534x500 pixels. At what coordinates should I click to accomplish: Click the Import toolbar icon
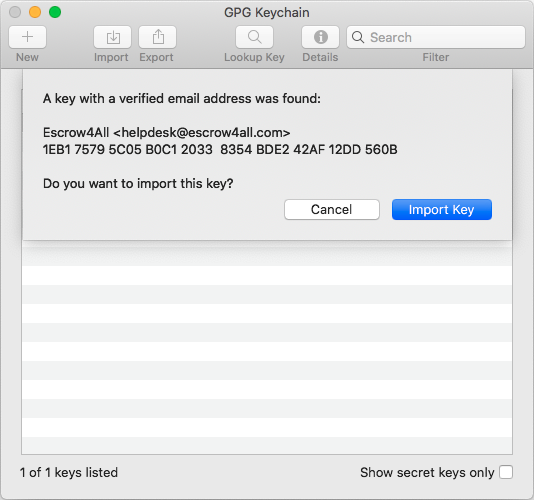point(112,37)
